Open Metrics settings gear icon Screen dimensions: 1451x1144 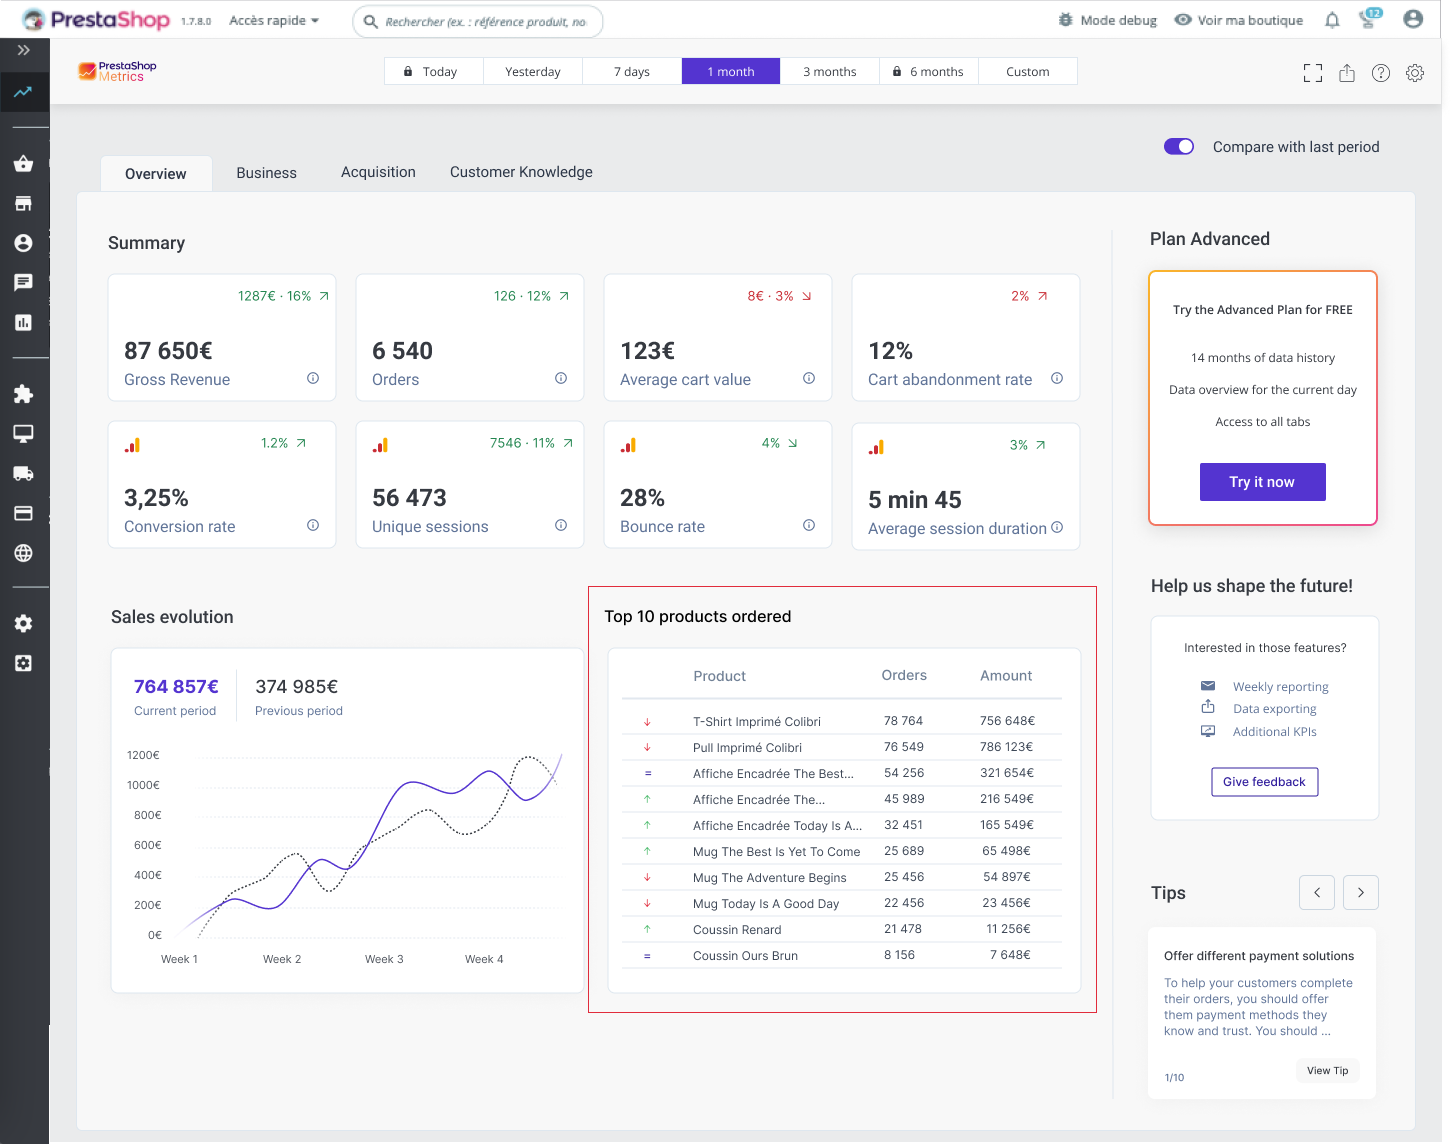[x=1415, y=73]
